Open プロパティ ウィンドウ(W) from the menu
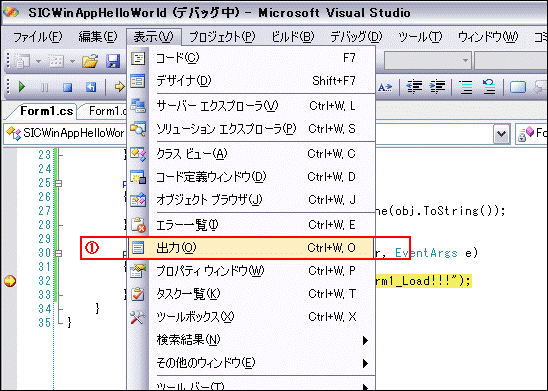This screenshot has width=548, height=391. click(251, 271)
